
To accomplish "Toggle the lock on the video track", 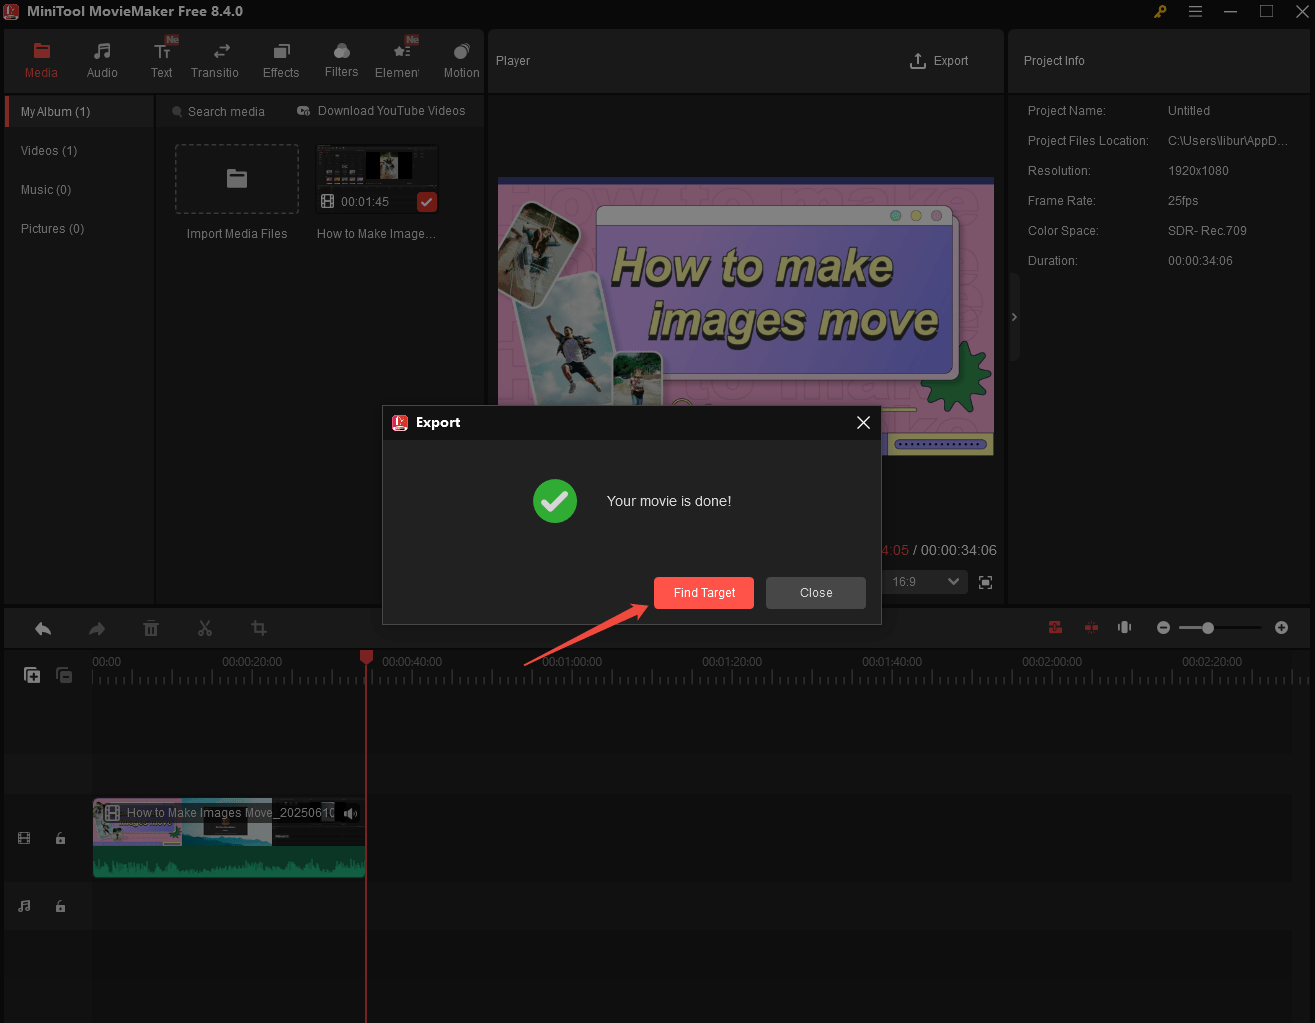I will pyautogui.click(x=60, y=838).
